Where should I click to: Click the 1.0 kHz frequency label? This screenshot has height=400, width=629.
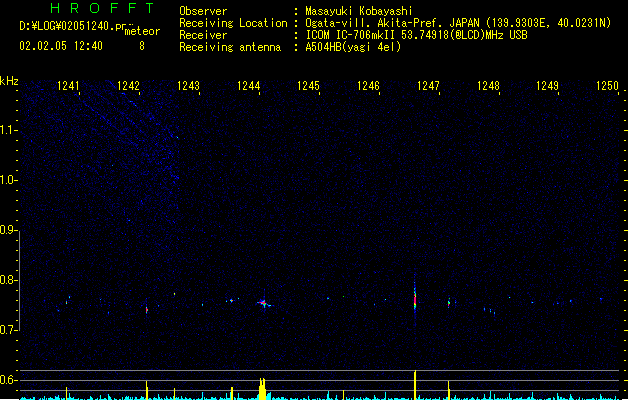(8, 180)
